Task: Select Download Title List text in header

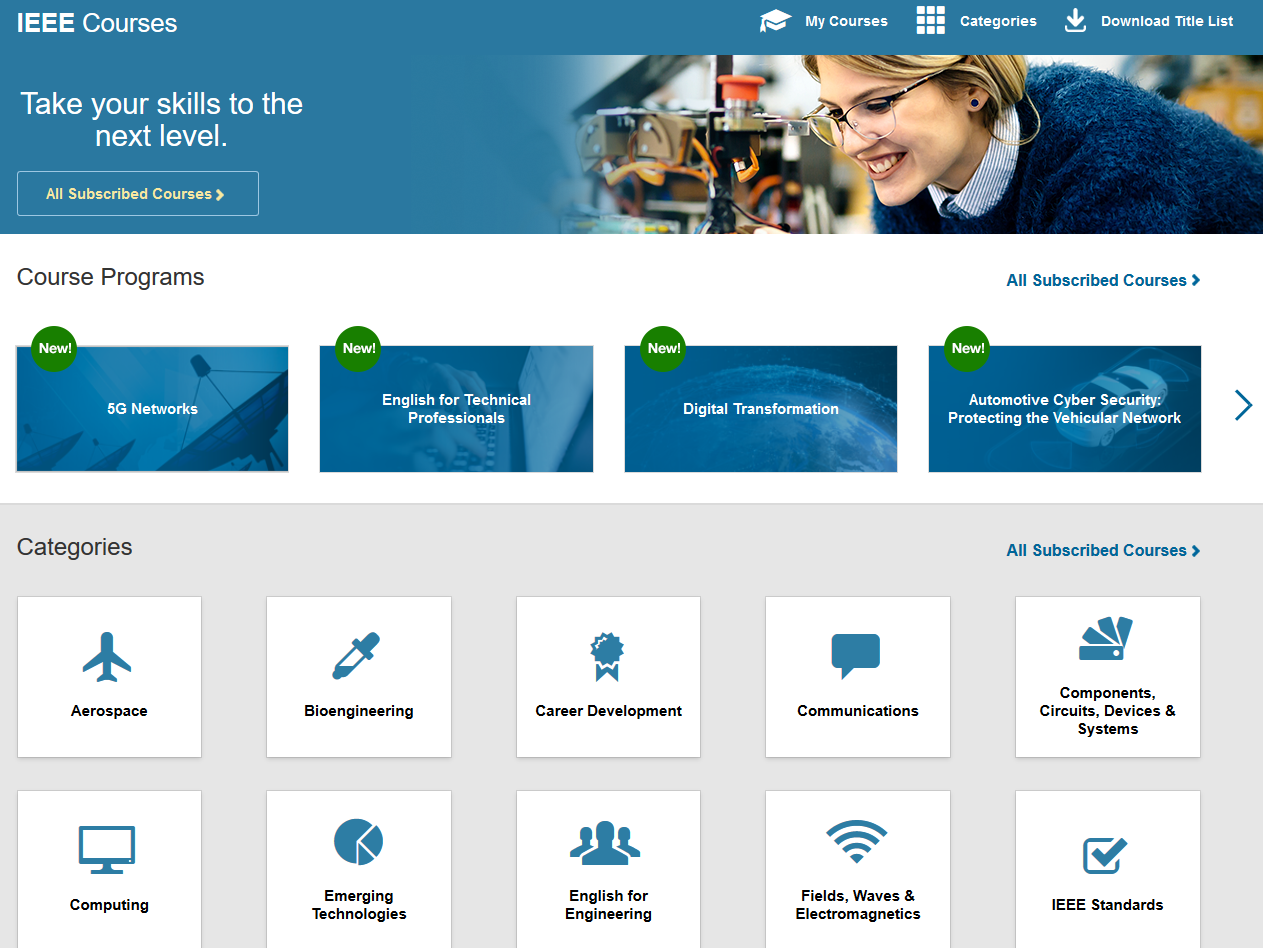Action: pos(1167,21)
